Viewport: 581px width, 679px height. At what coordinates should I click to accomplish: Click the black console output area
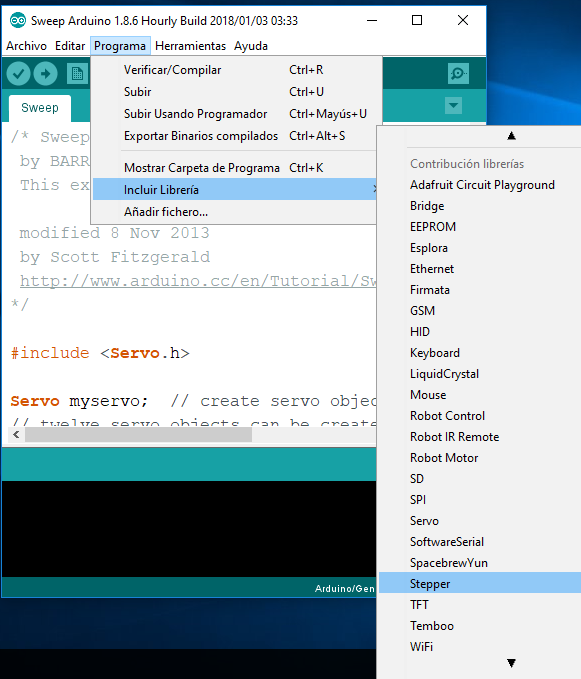[x=189, y=529]
